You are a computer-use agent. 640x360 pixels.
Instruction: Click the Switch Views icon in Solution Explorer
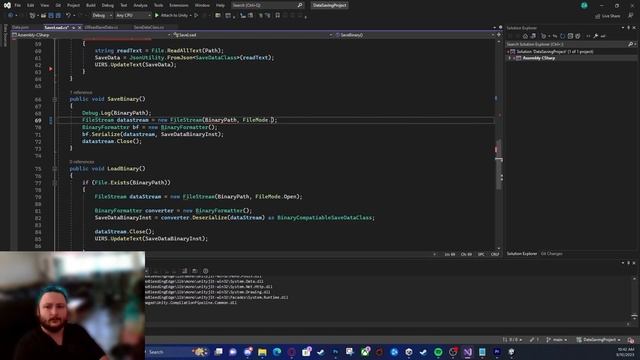[533, 36]
